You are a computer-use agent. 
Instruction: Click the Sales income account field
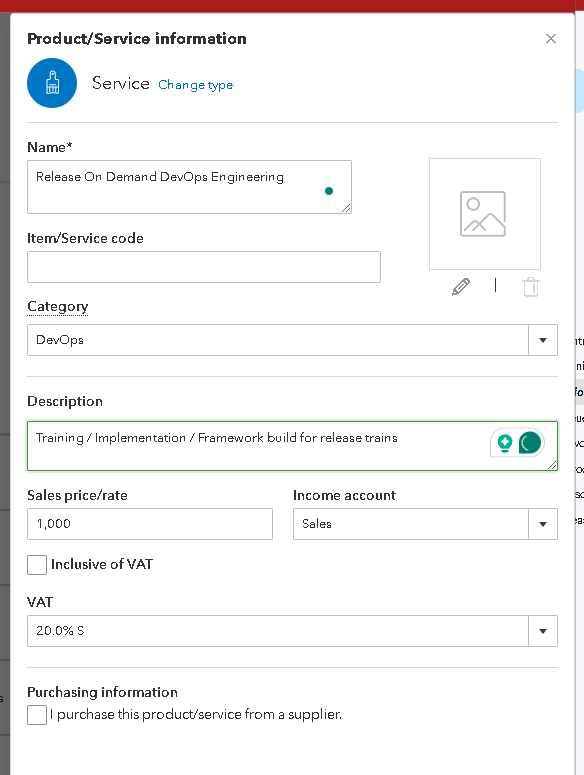411,524
